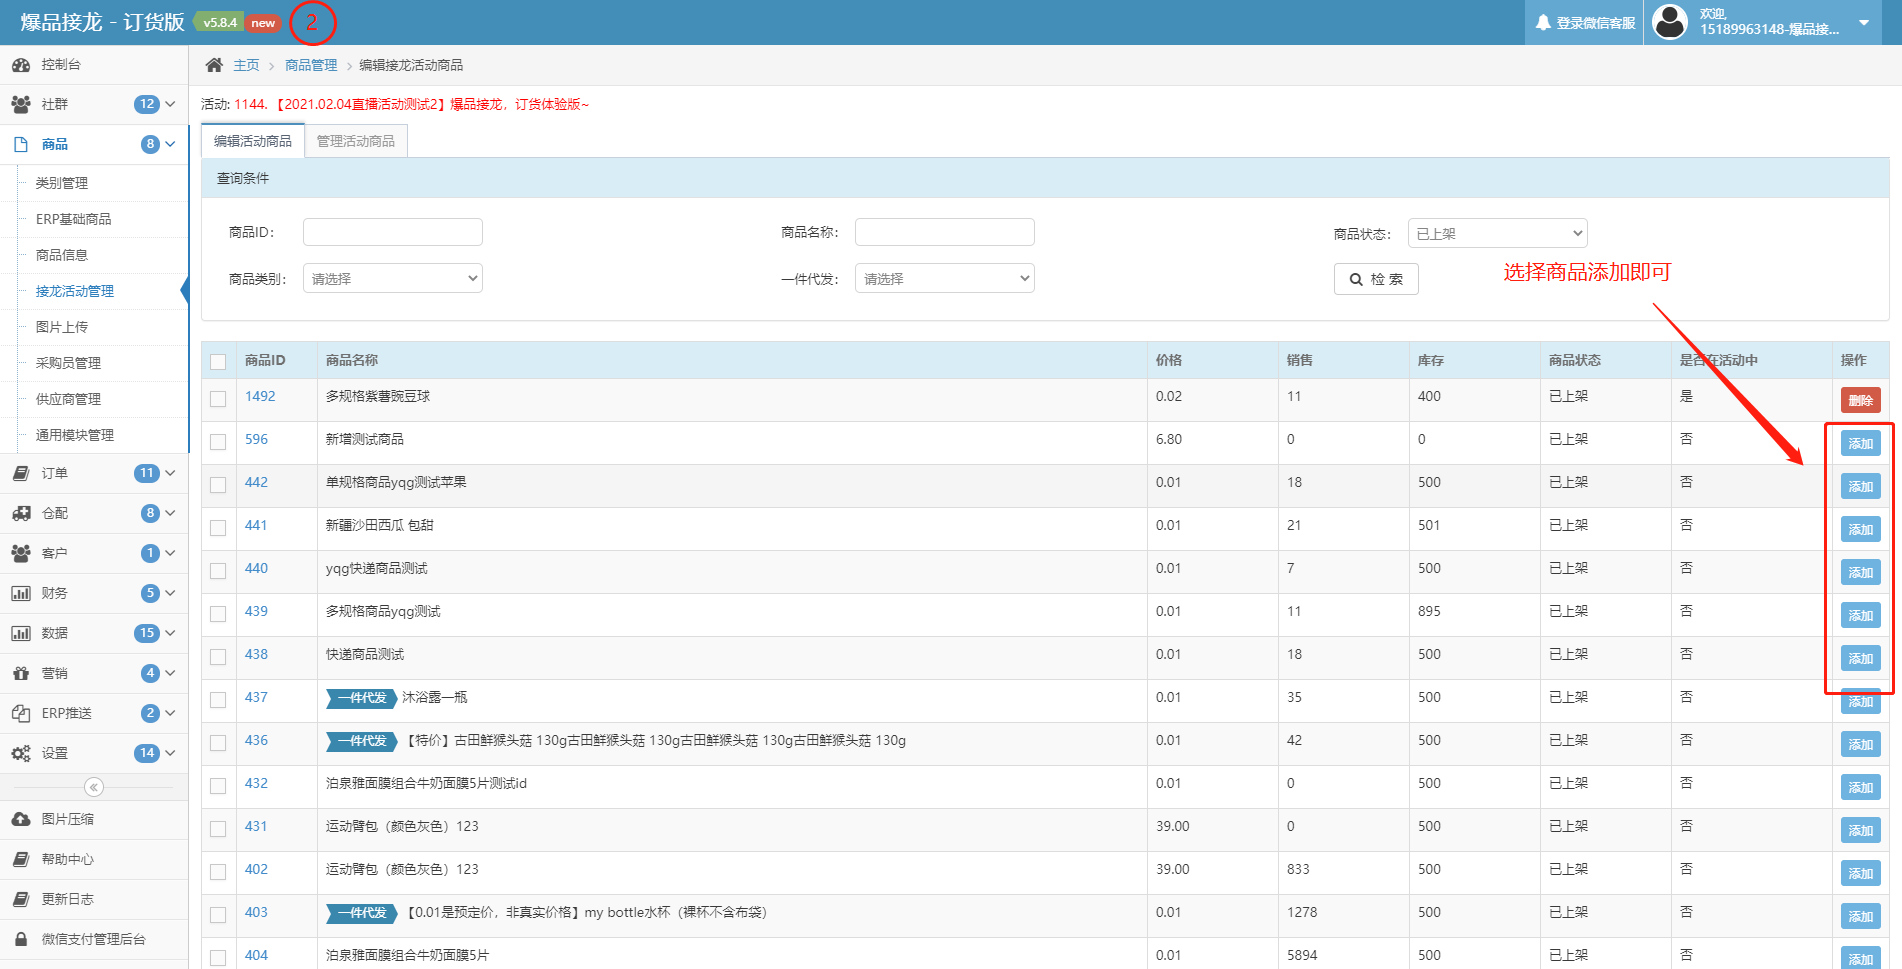Open 通用模块管理 in the sidebar
This screenshot has height=969, width=1902.
point(75,435)
